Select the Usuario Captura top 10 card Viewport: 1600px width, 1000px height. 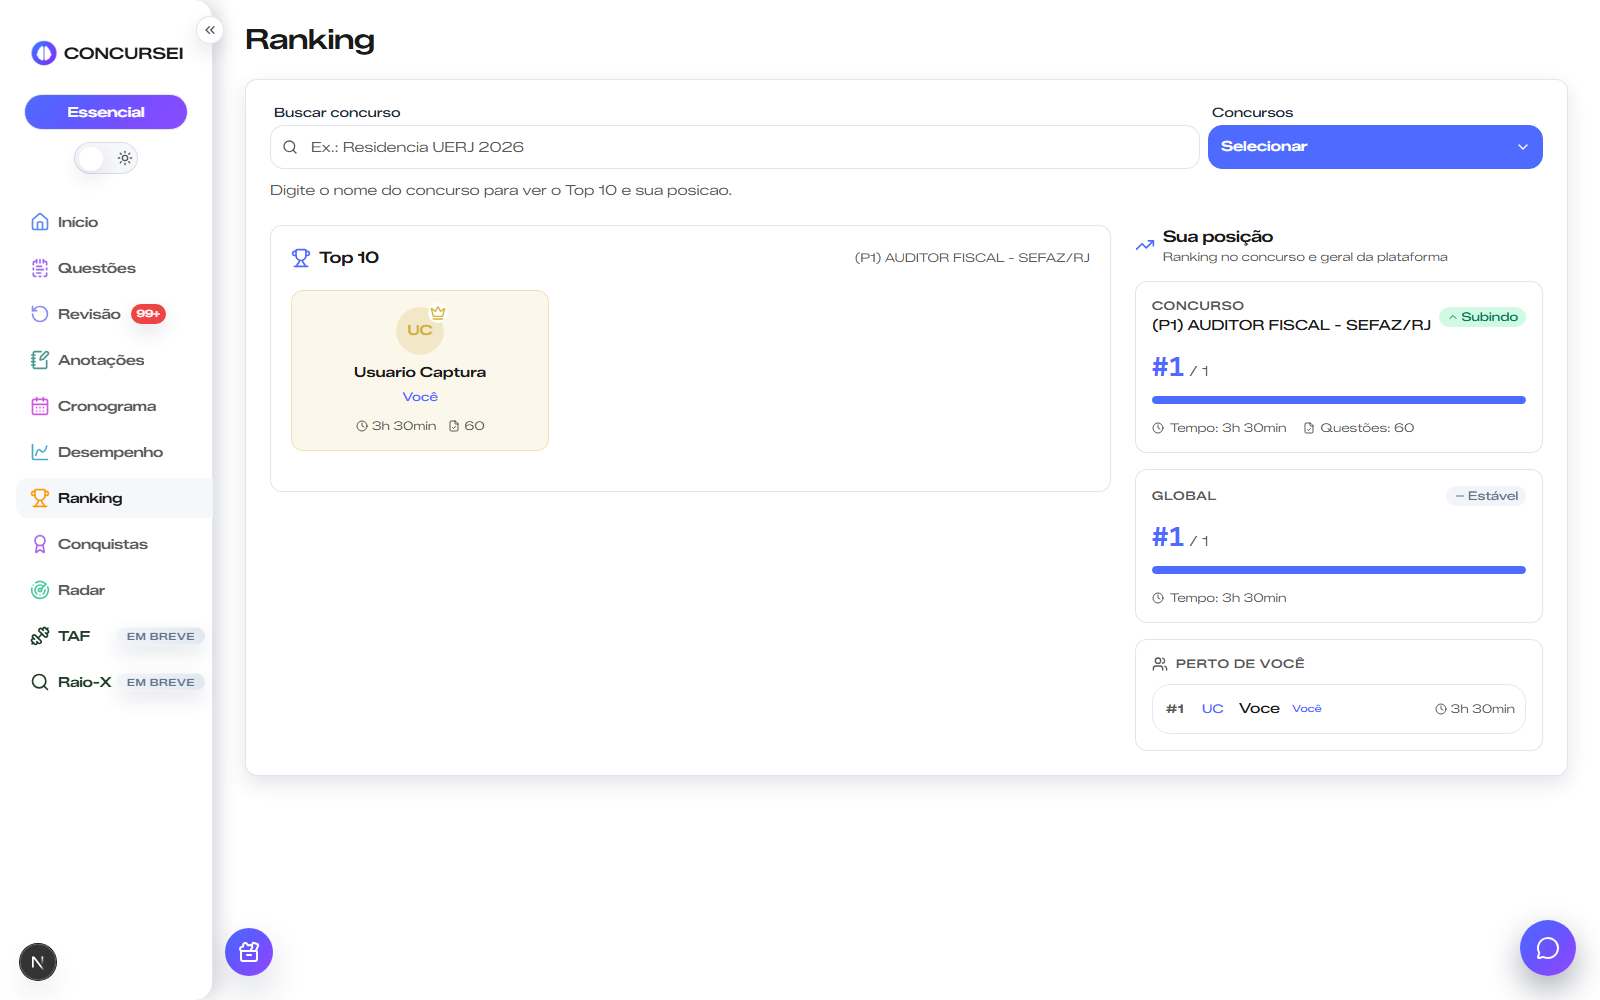point(420,371)
